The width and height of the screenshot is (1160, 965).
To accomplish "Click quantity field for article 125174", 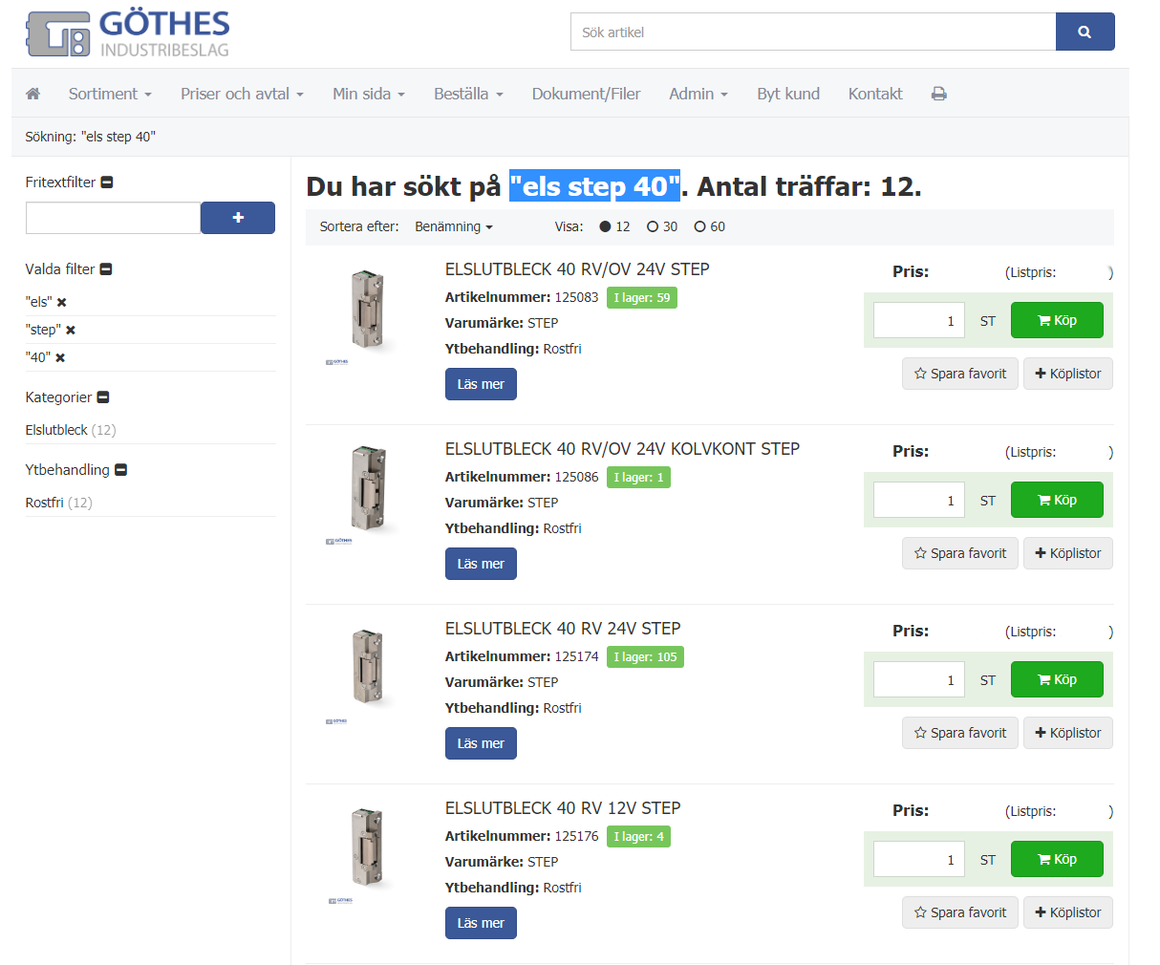I will [919, 679].
